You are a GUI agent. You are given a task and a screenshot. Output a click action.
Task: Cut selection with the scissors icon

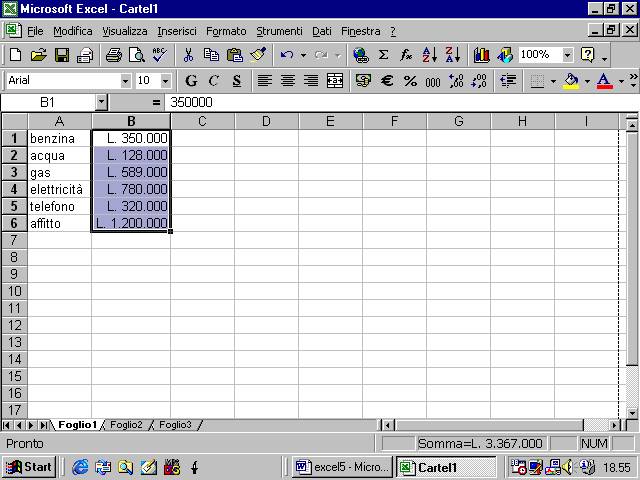click(x=188, y=55)
